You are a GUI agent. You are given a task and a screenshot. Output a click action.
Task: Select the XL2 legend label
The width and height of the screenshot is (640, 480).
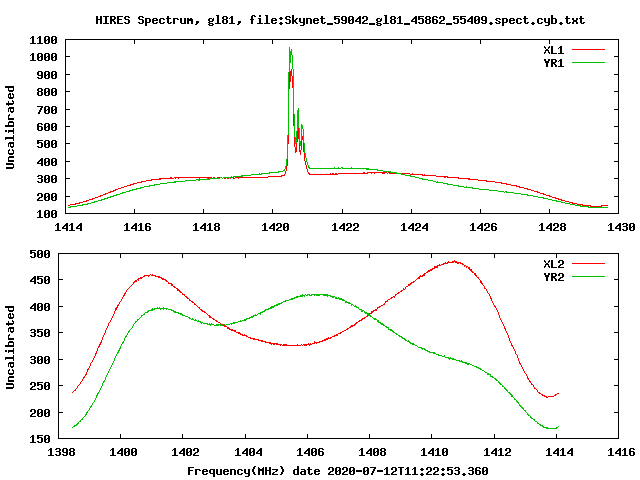[x=553, y=264]
